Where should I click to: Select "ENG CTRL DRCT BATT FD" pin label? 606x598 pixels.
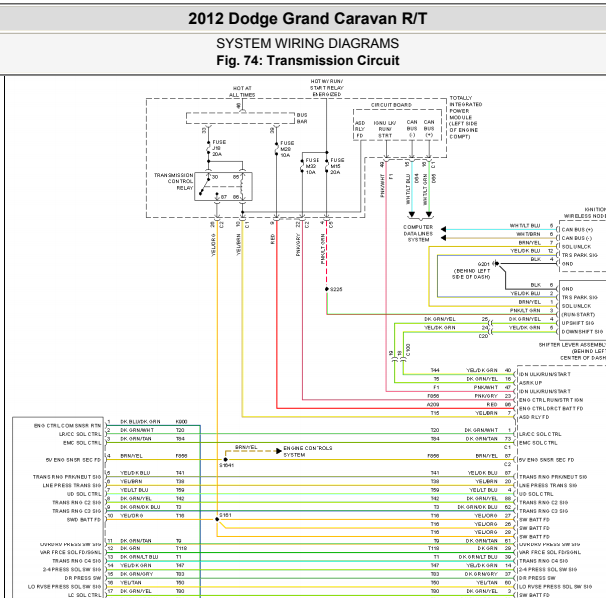551,409
